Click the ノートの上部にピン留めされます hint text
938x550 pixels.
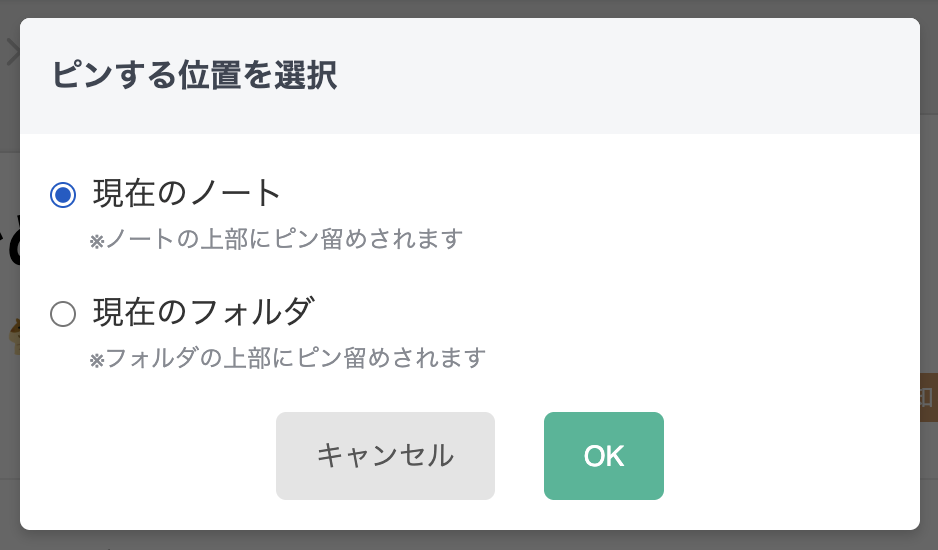pyautogui.click(x=283, y=240)
